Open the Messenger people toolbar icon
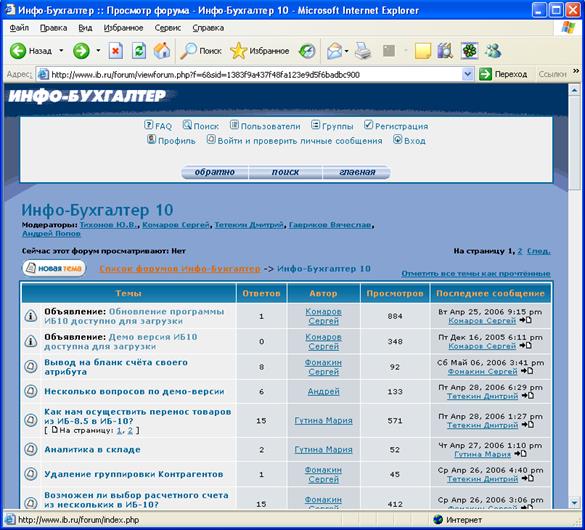Image resolution: width=585 pixels, height=530 pixels. pyautogui.click(x=493, y=51)
